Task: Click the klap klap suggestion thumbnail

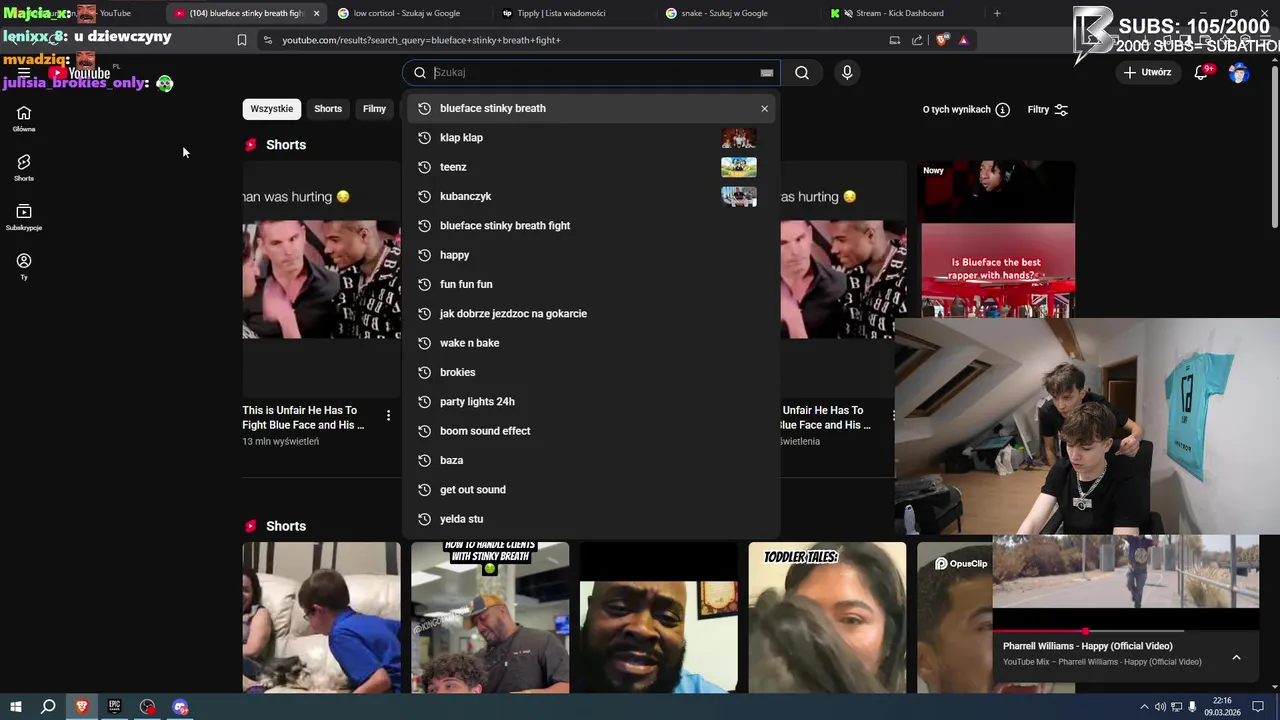Action: 739,138
